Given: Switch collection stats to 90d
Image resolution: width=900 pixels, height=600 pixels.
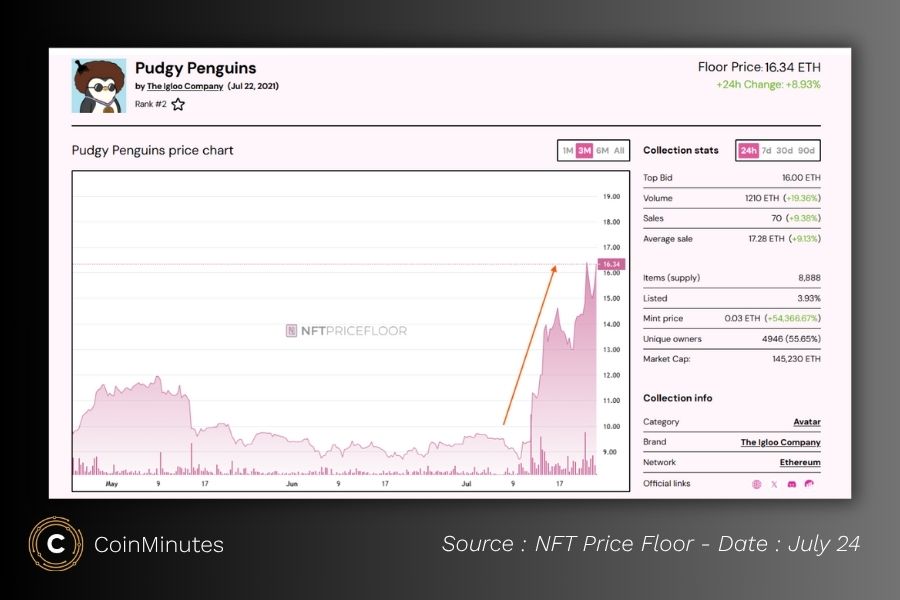Looking at the screenshot, I should [806, 150].
